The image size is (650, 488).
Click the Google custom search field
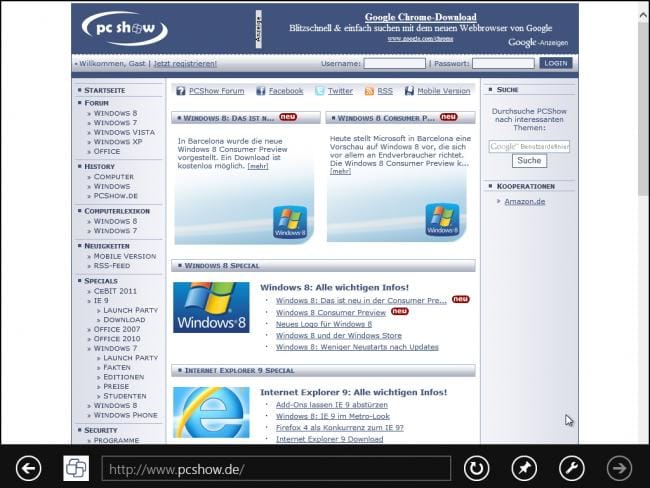(529, 146)
